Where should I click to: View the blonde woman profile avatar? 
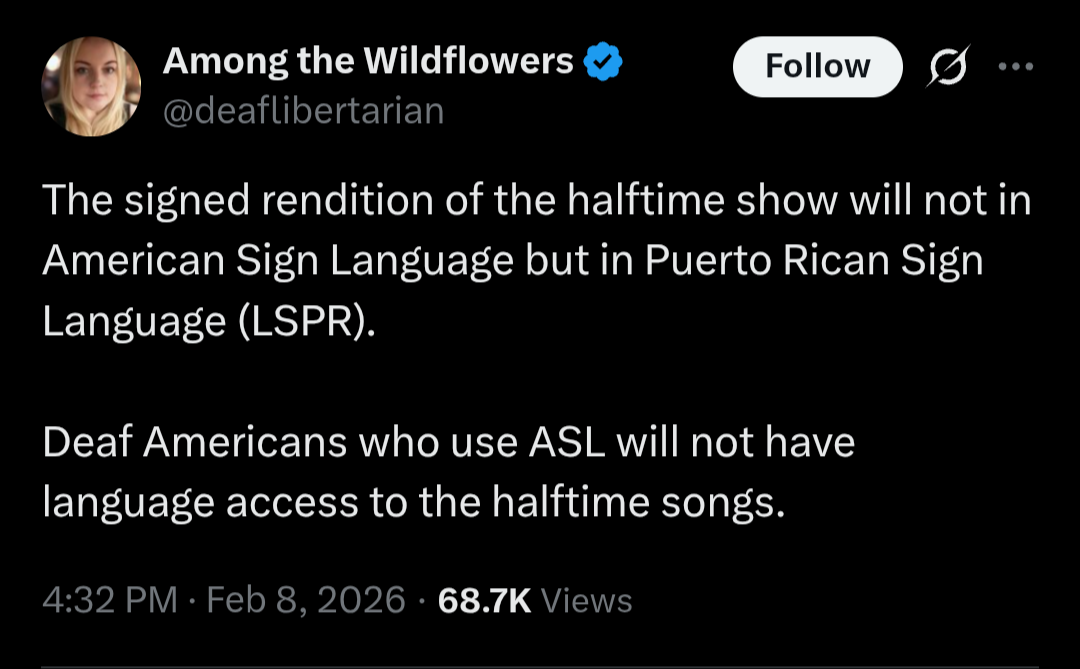click(91, 87)
